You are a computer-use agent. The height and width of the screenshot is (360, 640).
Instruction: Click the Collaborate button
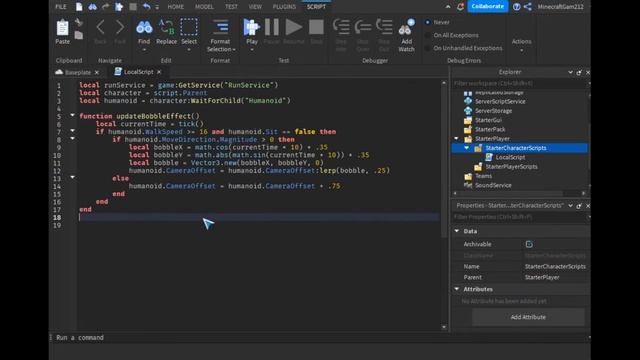tap(487, 7)
